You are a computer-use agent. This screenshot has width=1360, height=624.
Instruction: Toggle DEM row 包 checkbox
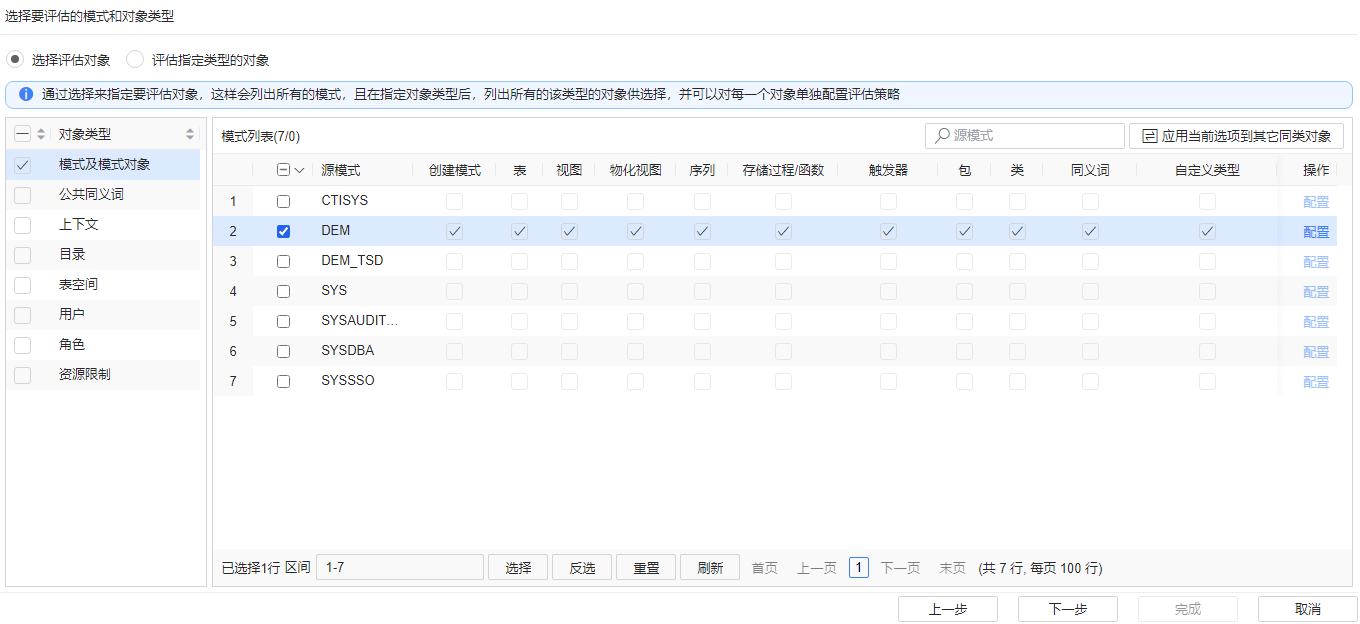tap(964, 231)
